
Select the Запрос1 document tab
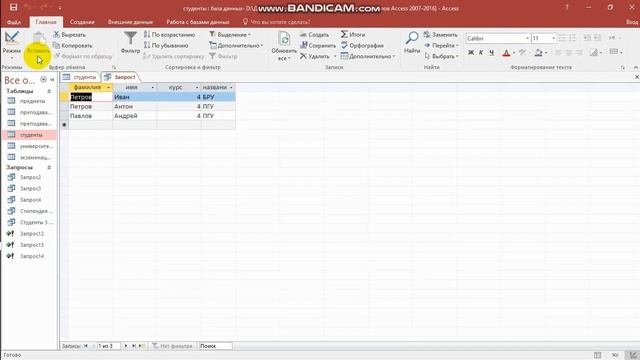121,77
